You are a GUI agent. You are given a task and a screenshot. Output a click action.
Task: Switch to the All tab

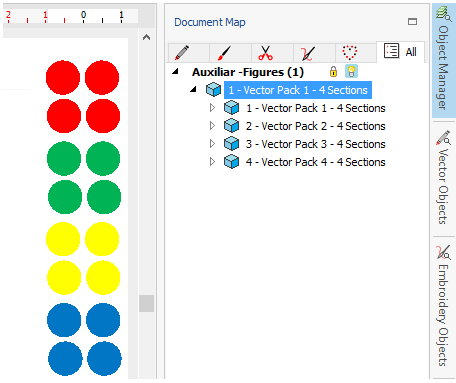(400, 52)
